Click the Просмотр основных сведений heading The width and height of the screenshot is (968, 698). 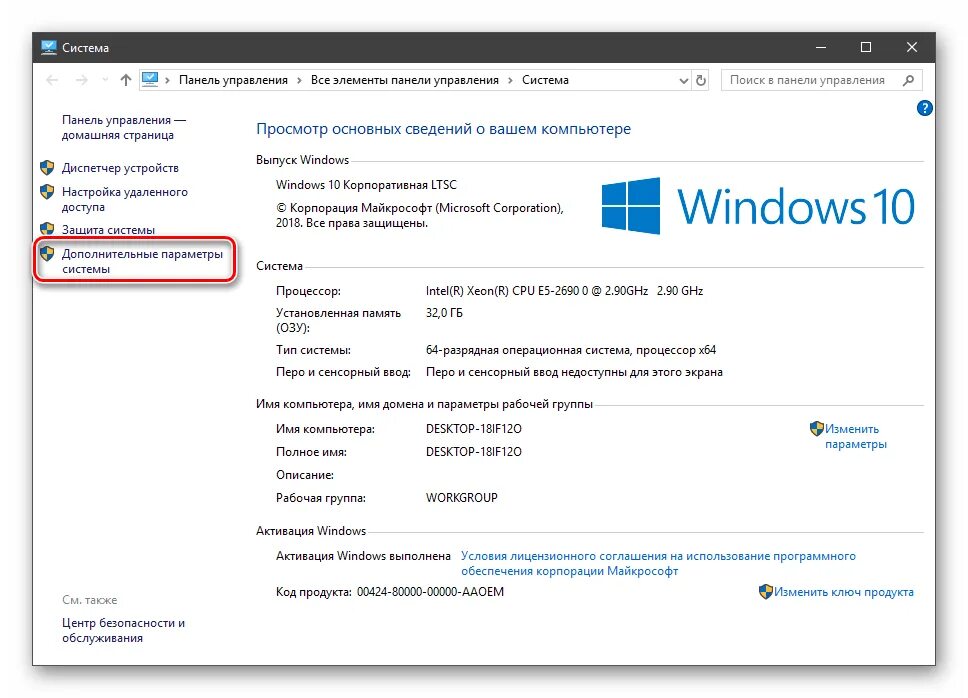pos(443,129)
